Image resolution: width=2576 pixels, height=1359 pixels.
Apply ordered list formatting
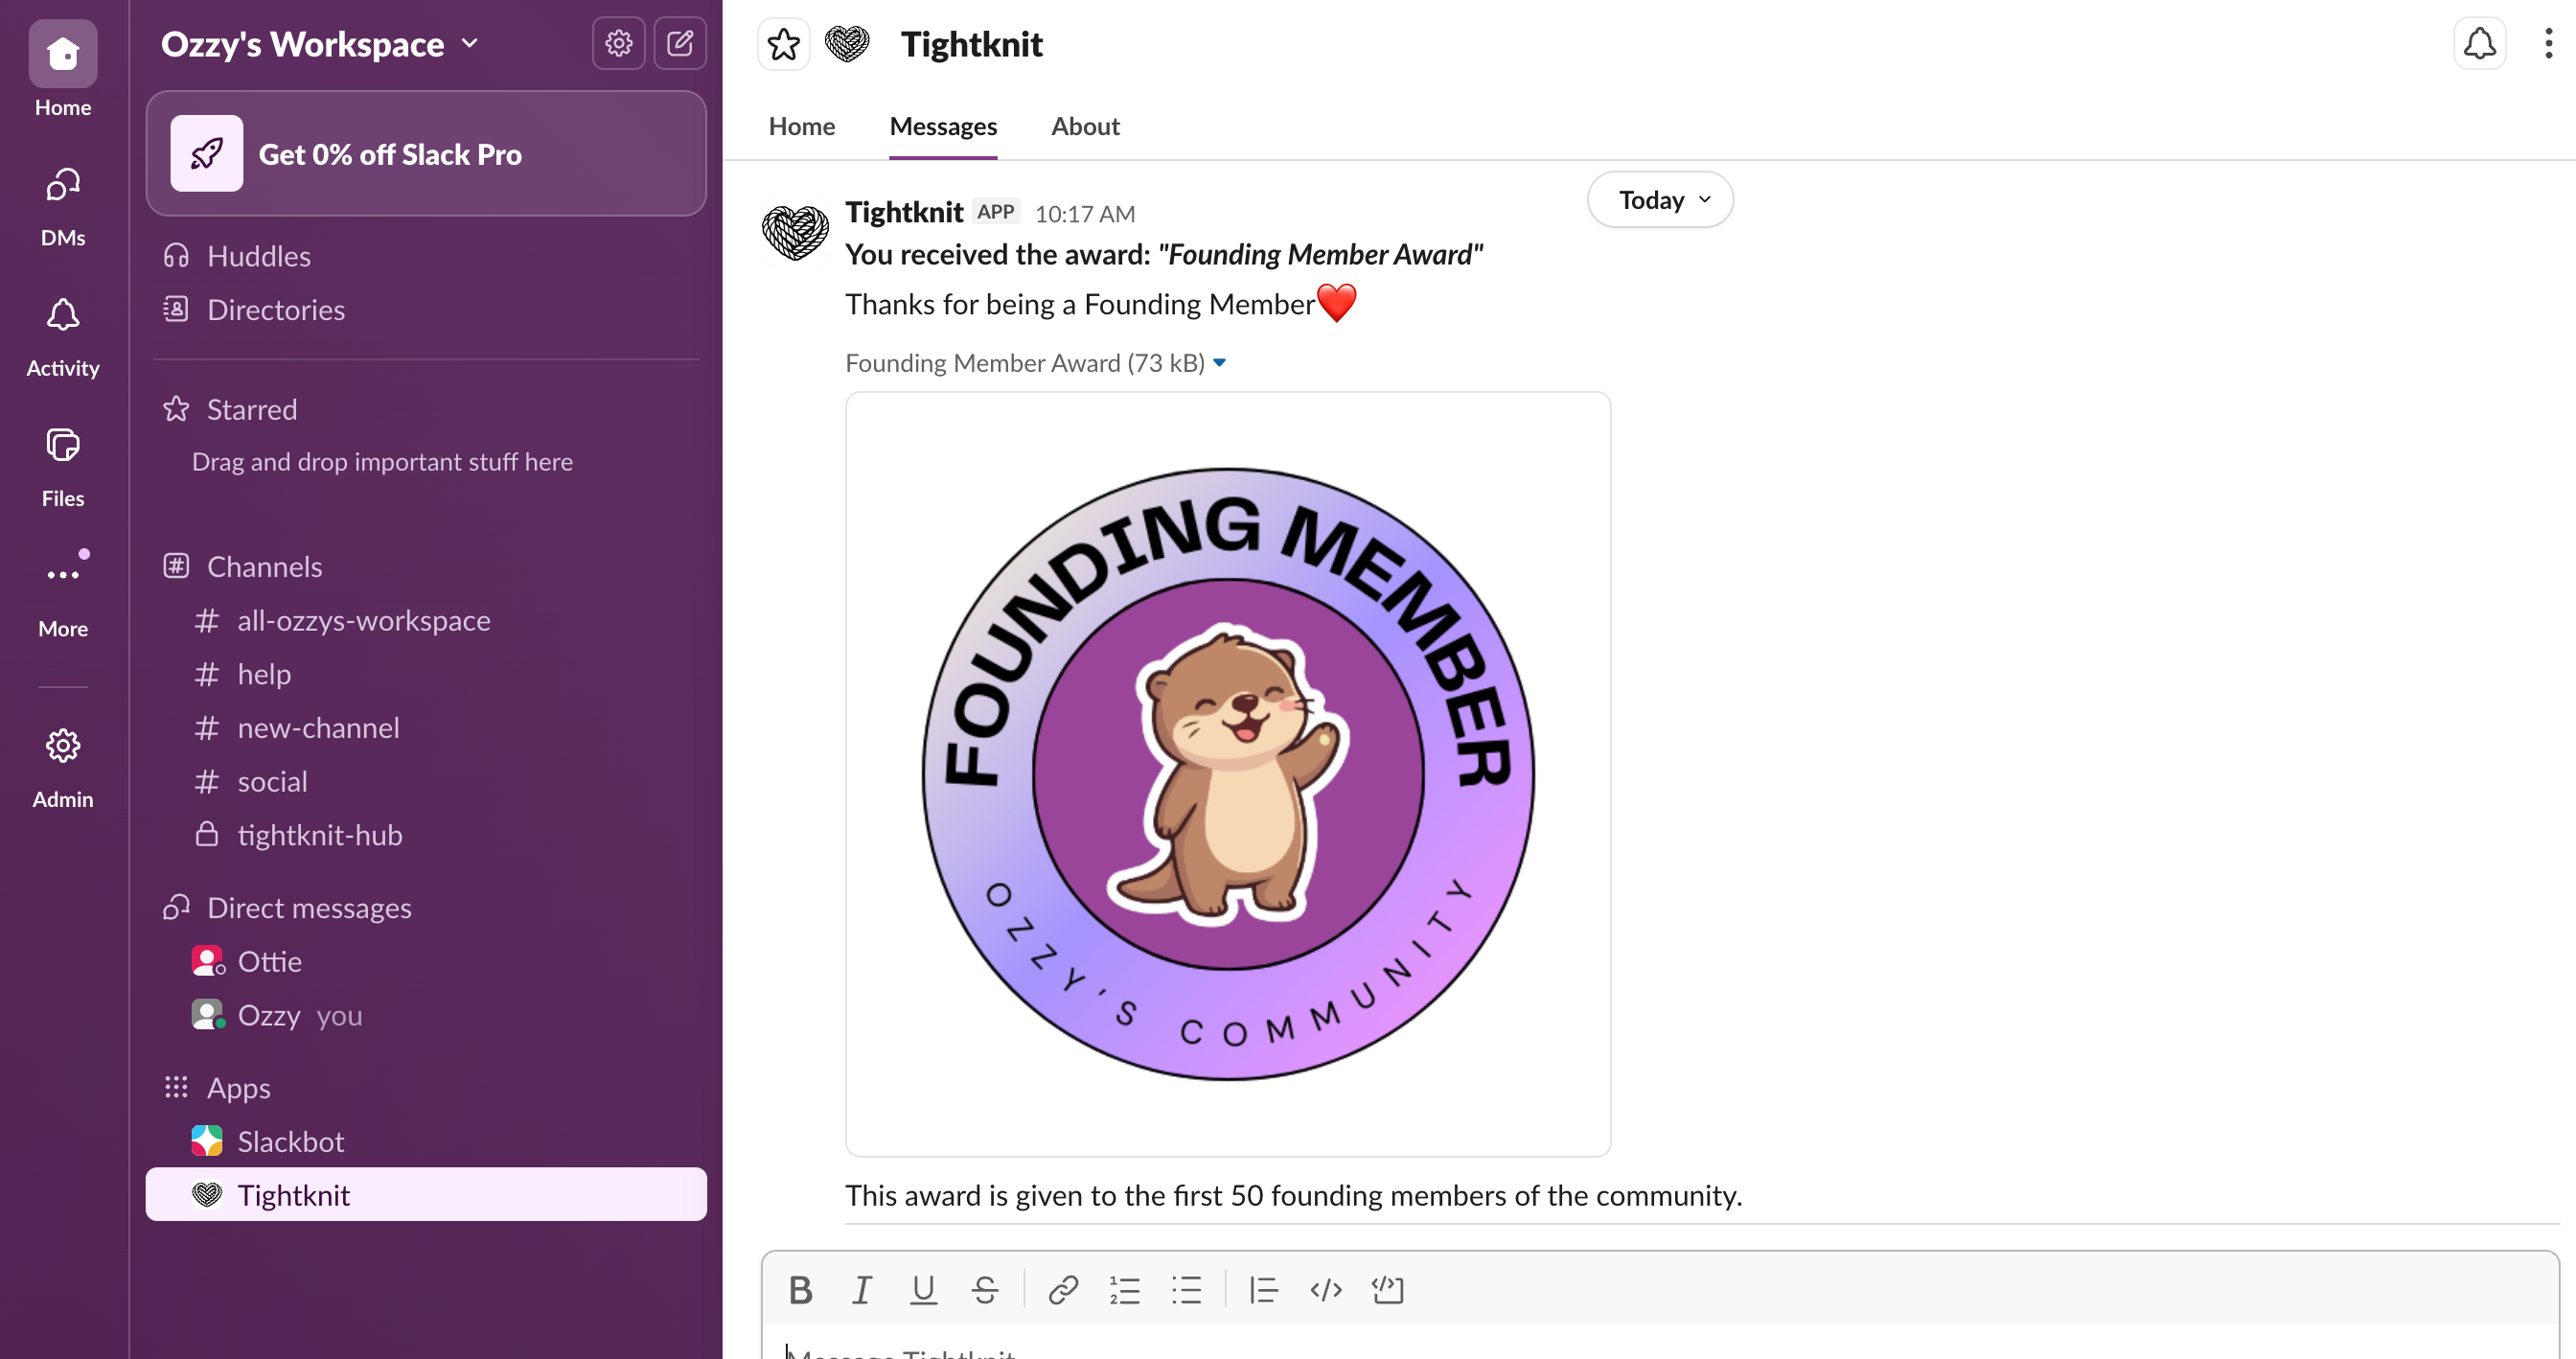1124,1290
